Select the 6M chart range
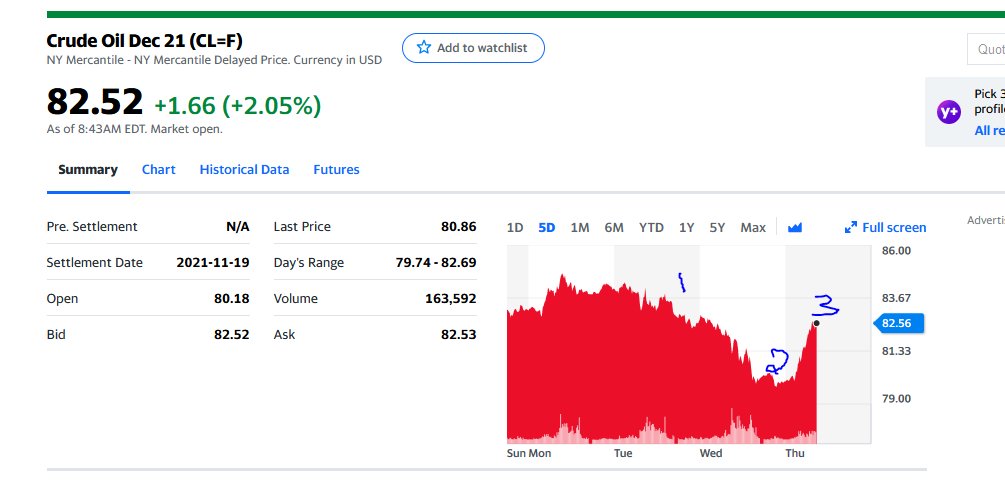 [614, 228]
